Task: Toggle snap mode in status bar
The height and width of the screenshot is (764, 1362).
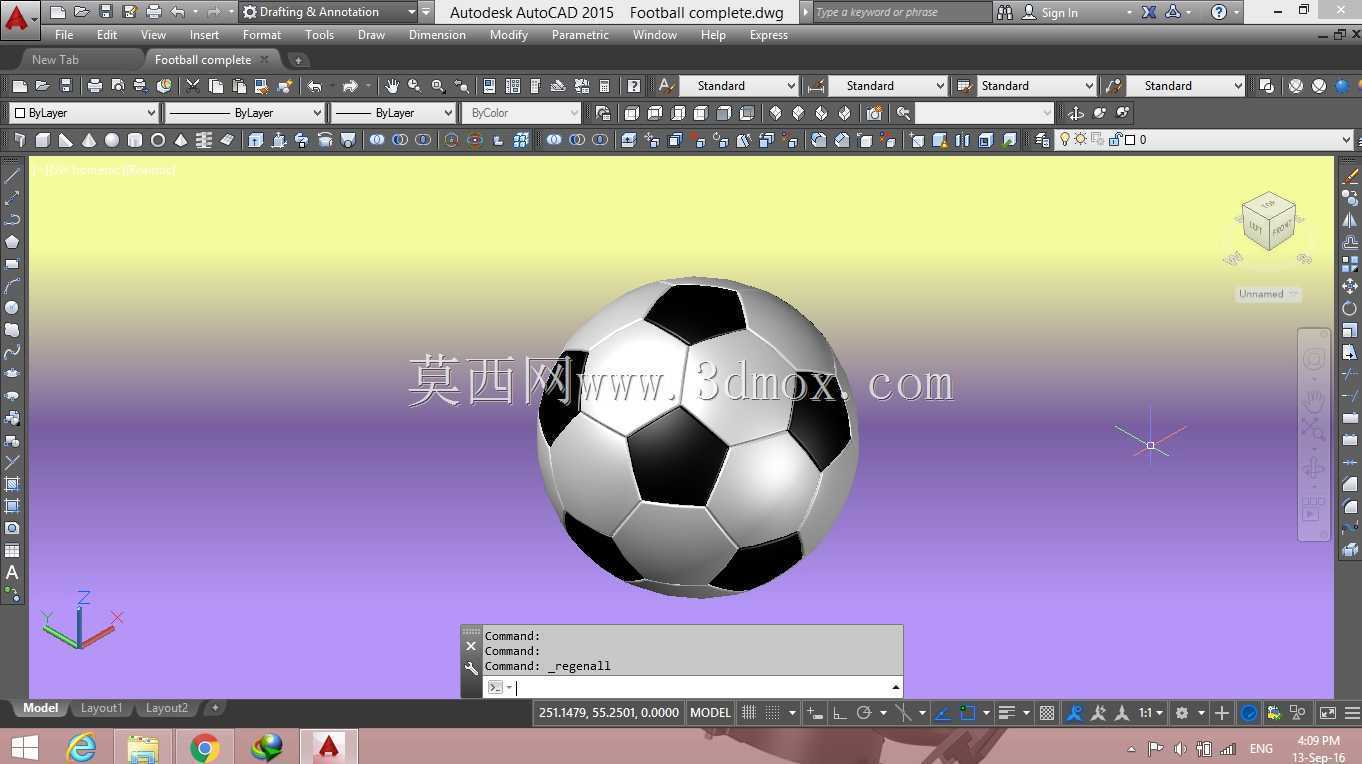Action: tap(773, 713)
